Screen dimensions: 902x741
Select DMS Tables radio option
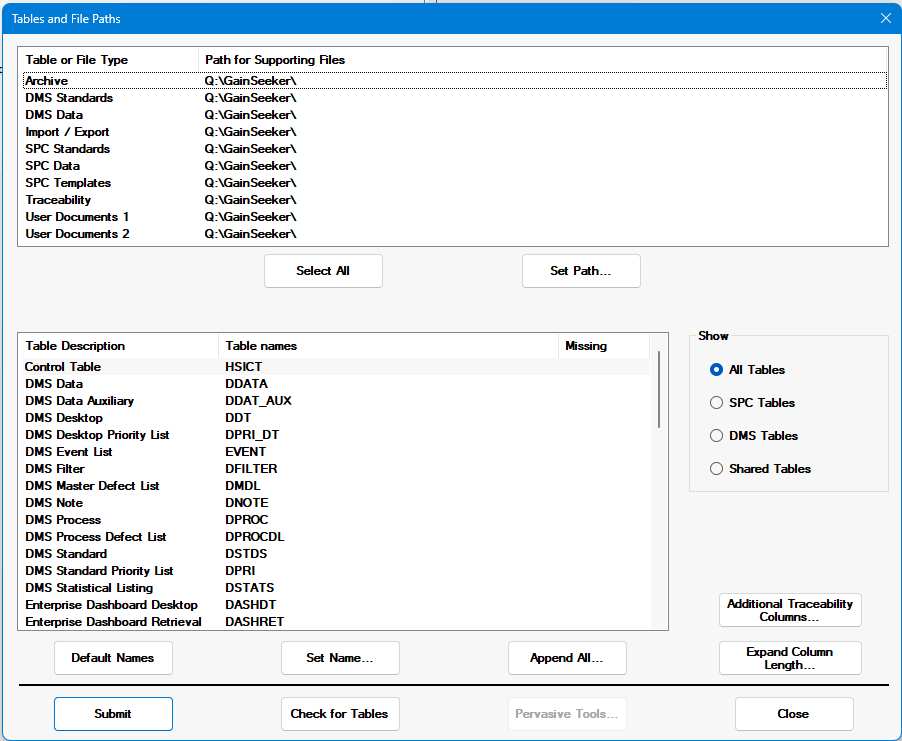point(716,436)
